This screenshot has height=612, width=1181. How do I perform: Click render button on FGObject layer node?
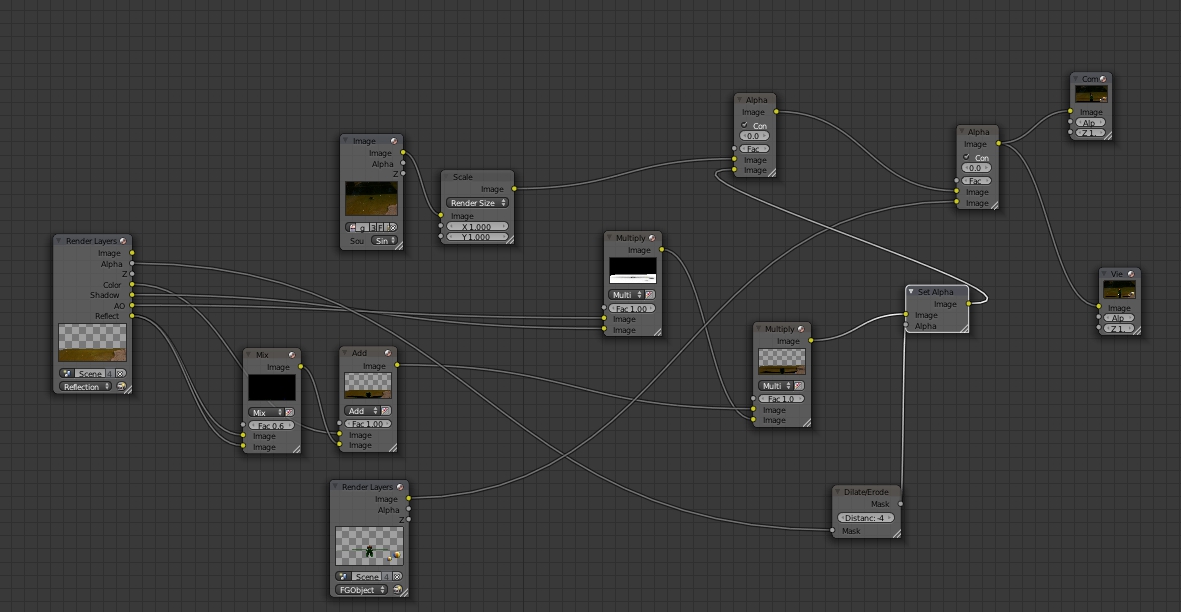(x=397, y=589)
